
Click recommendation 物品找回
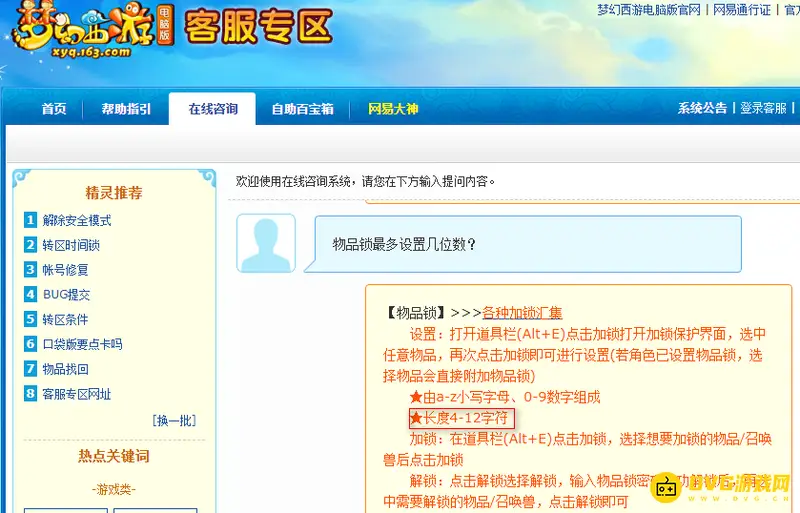(x=65, y=369)
